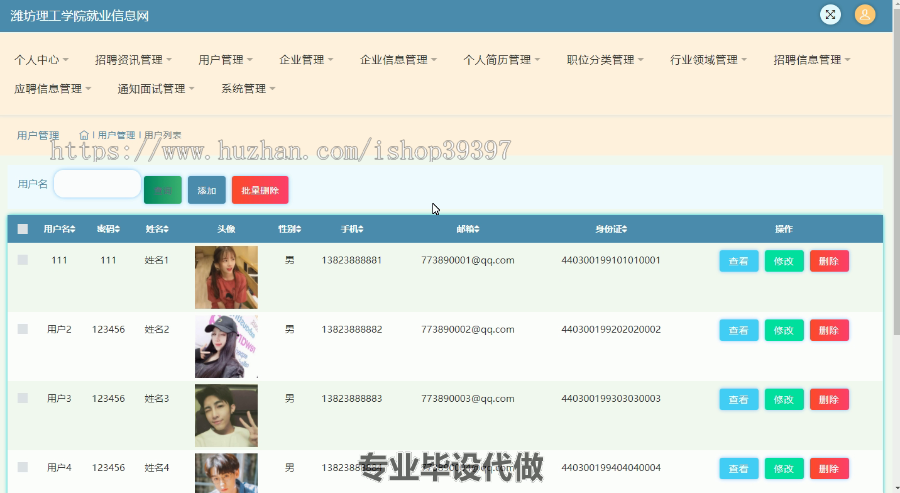The width and height of the screenshot is (900, 493).
Task: Select phone cell 13823888882
Action: pyautogui.click(x=352, y=329)
